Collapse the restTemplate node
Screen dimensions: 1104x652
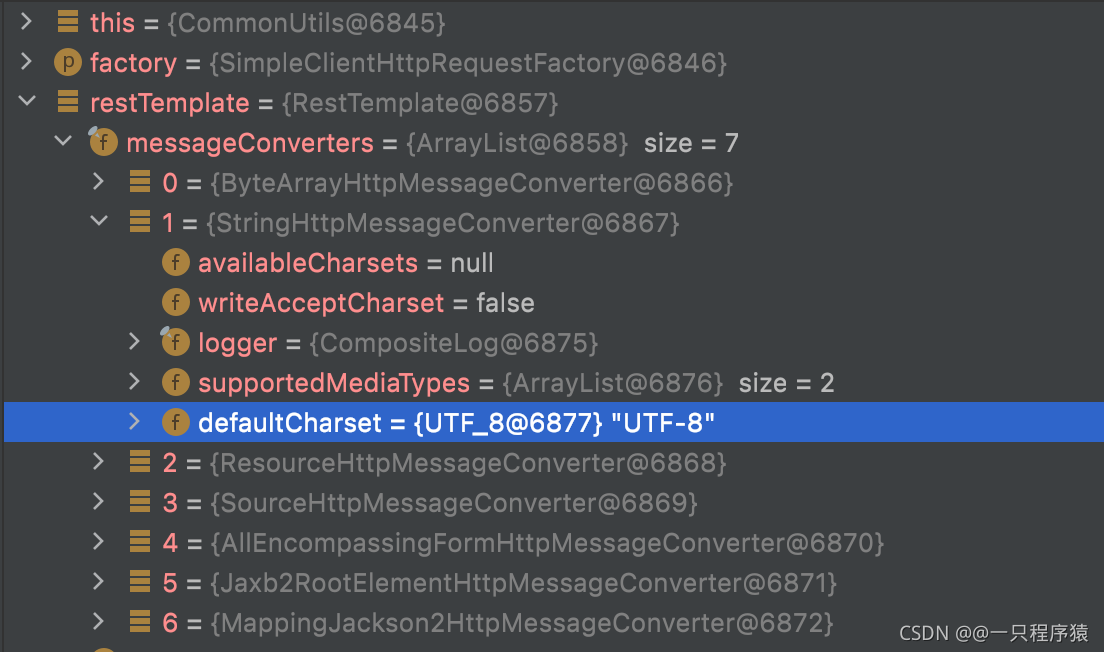coord(27,102)
